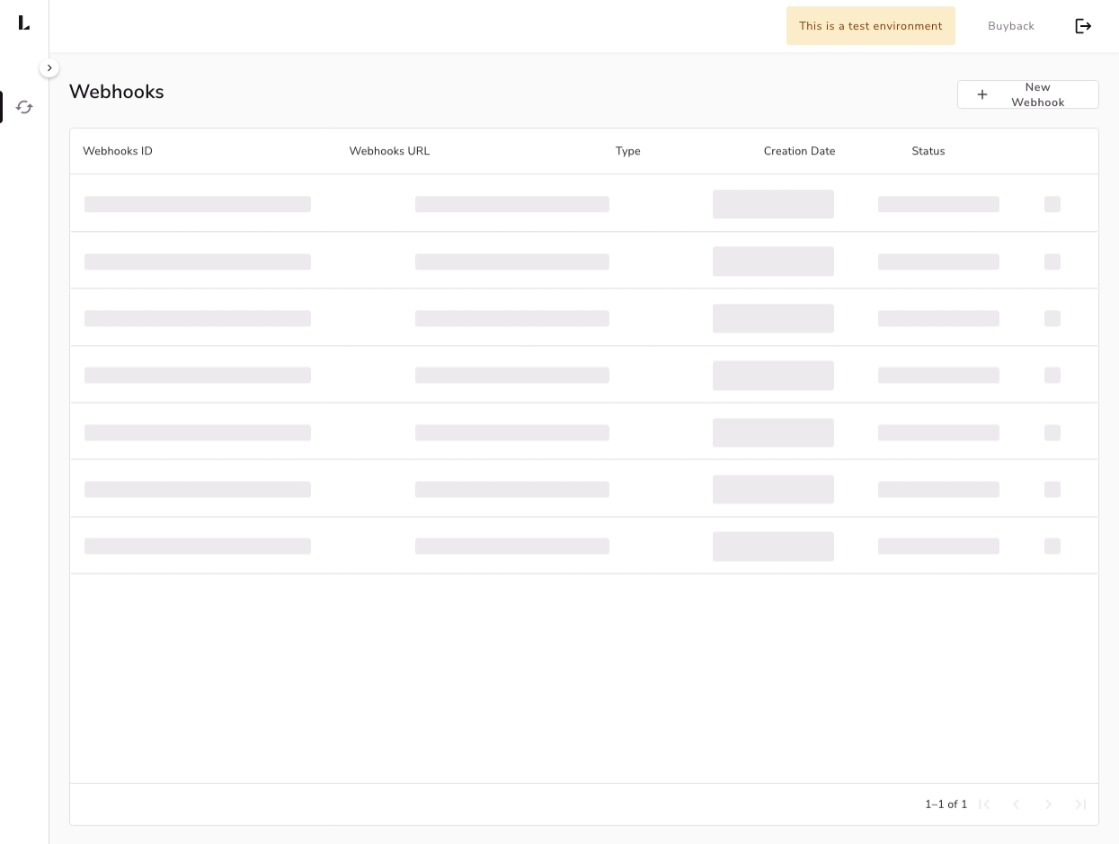Select the Buyback label in the header
Image resolution: width=1119 pixels, height=844 pixels.
pos(1010,26)
